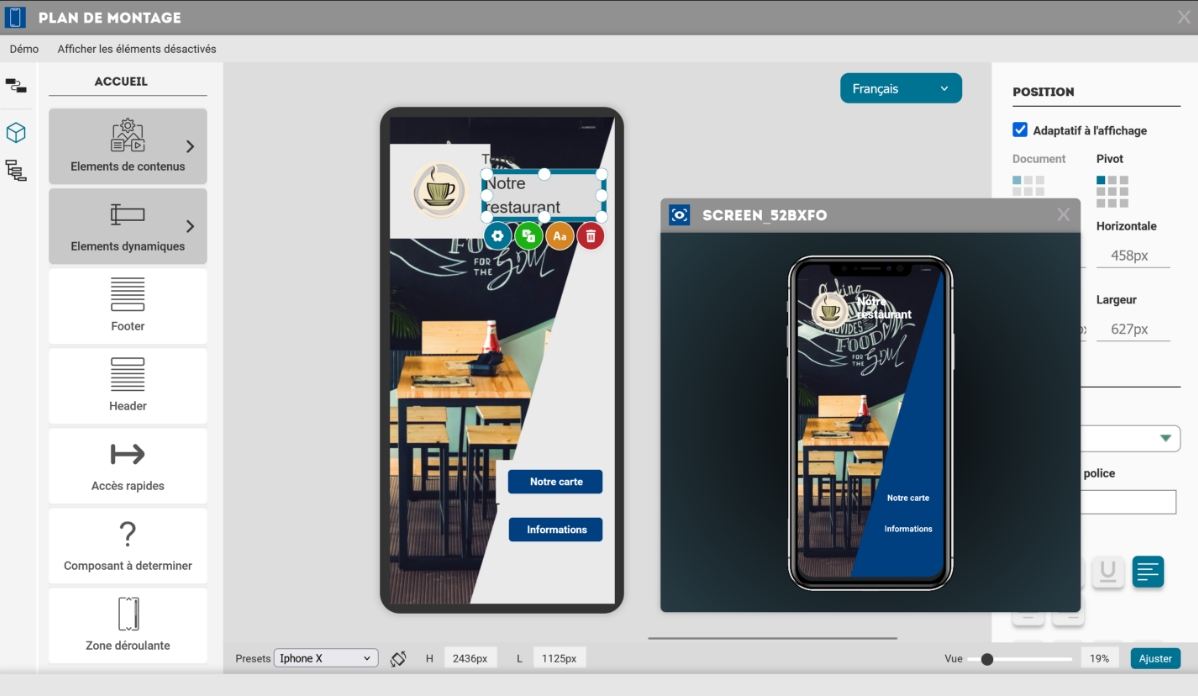Duplicate the element with the green icon
1198x696 pixels.
[x=529, y=236]
